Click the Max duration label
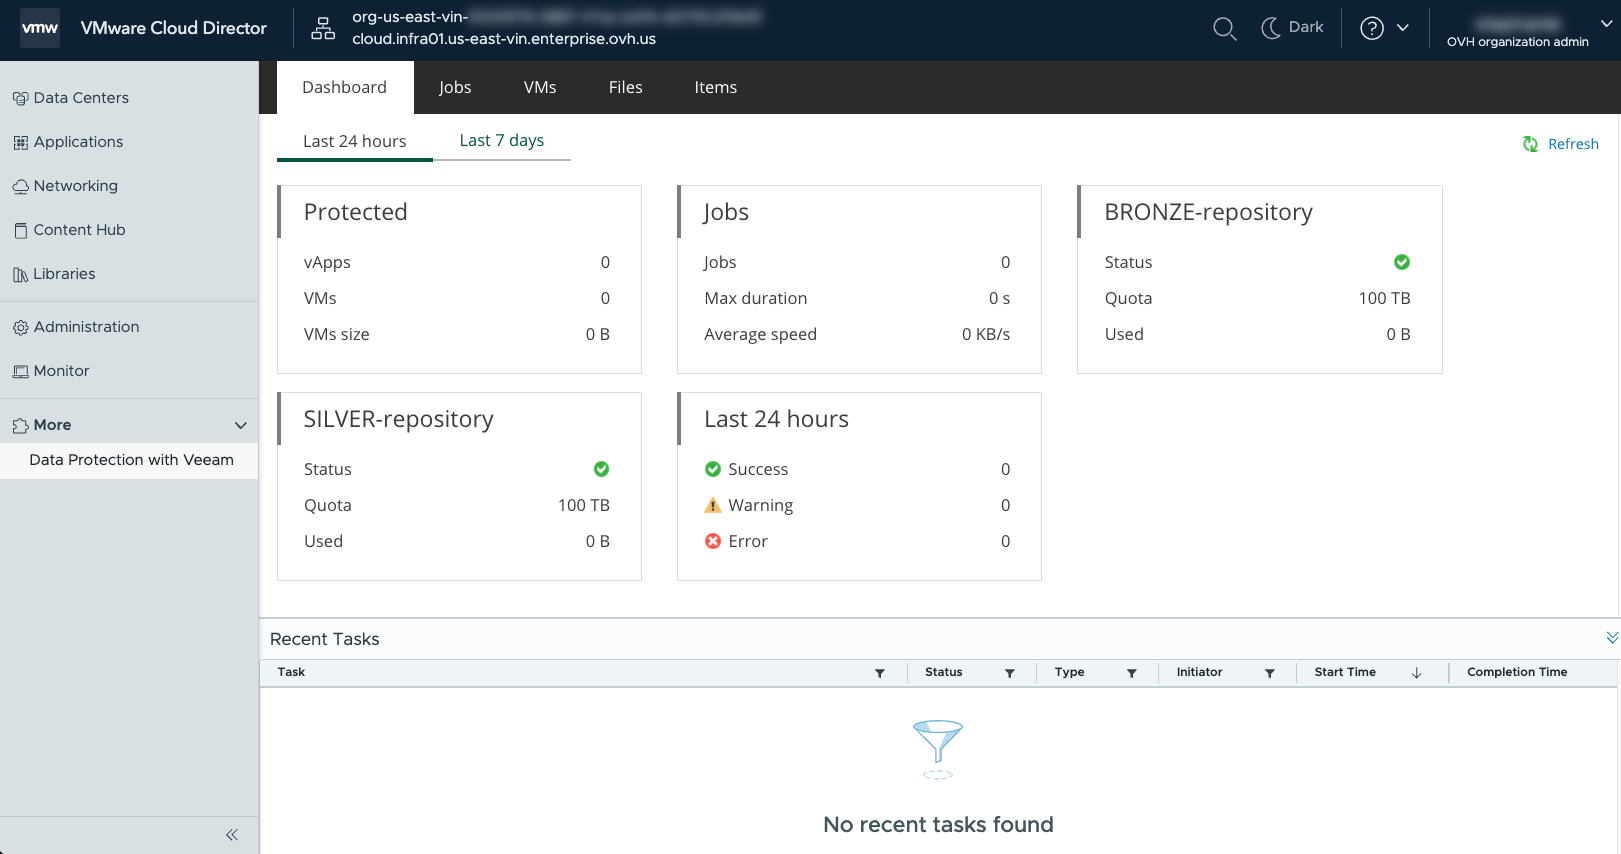The image size is (1621, 854). coord(755,298)
